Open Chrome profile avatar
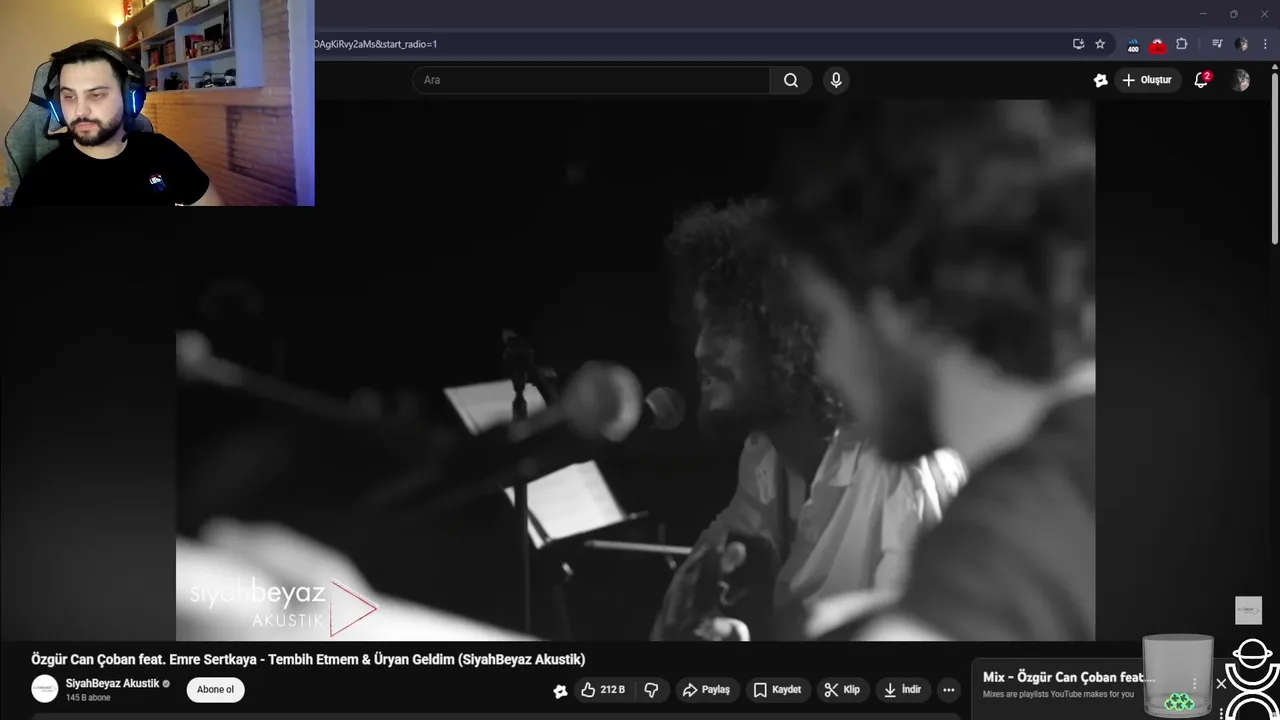This screenshot has width=1280, height=720. coord(1241,44)
